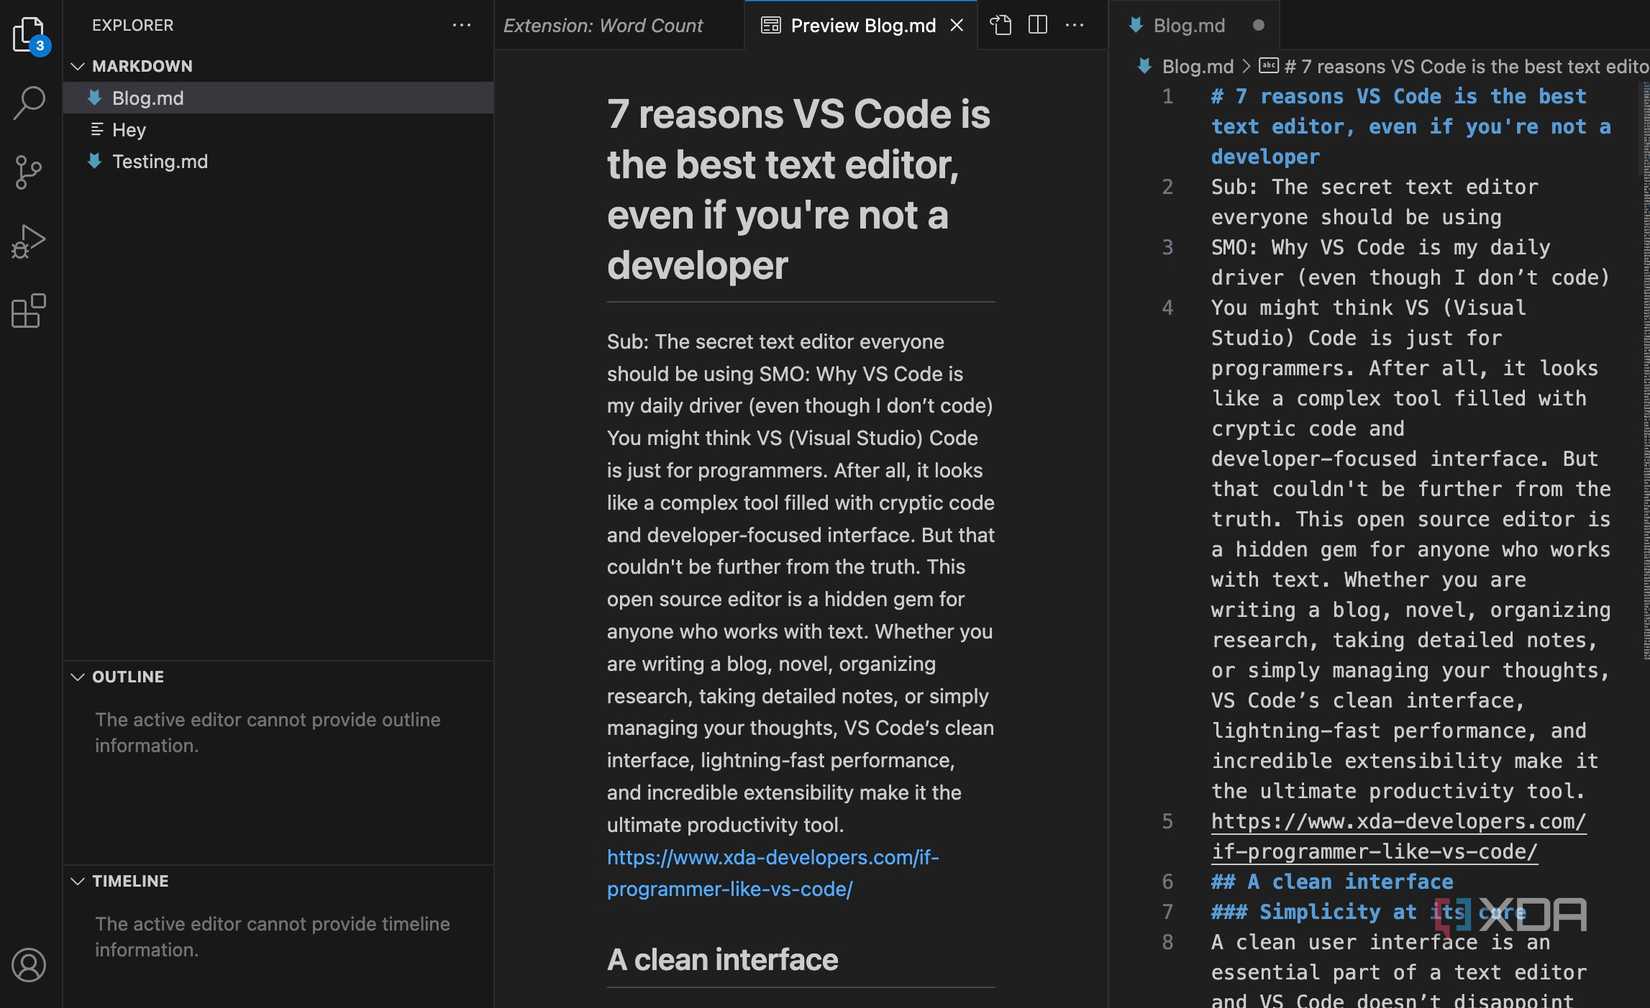Switch to the Blog.md editor tab

tap(1190, 25)
